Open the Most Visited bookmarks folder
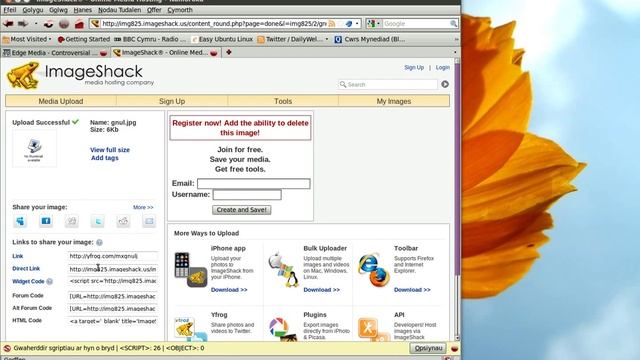Screen dimensions: 640x360 point(27,39)
